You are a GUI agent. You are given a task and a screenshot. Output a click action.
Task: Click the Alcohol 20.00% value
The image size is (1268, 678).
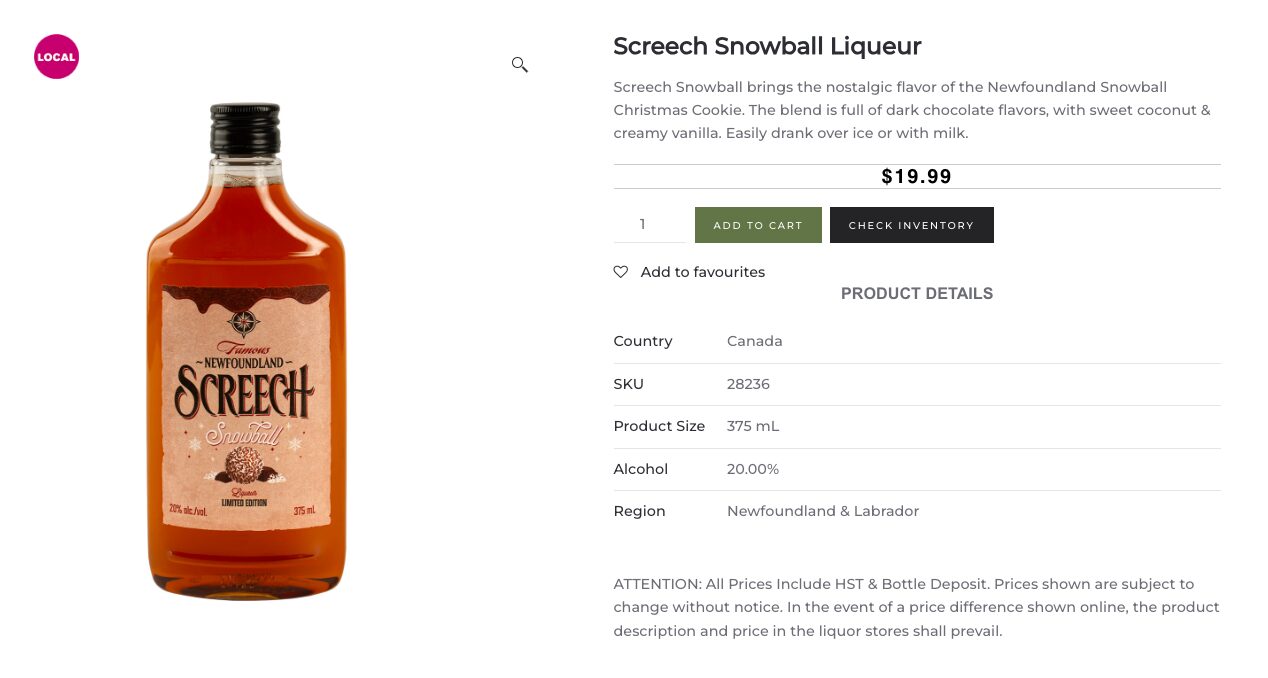753,469
